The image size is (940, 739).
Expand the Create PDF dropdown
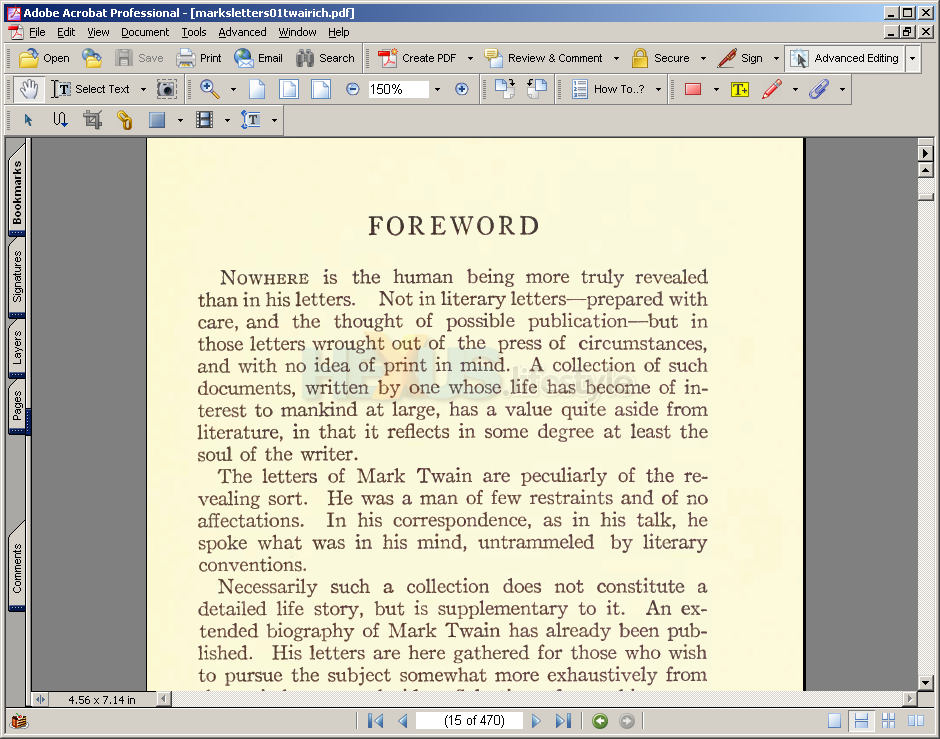click(x=470, y=58)
